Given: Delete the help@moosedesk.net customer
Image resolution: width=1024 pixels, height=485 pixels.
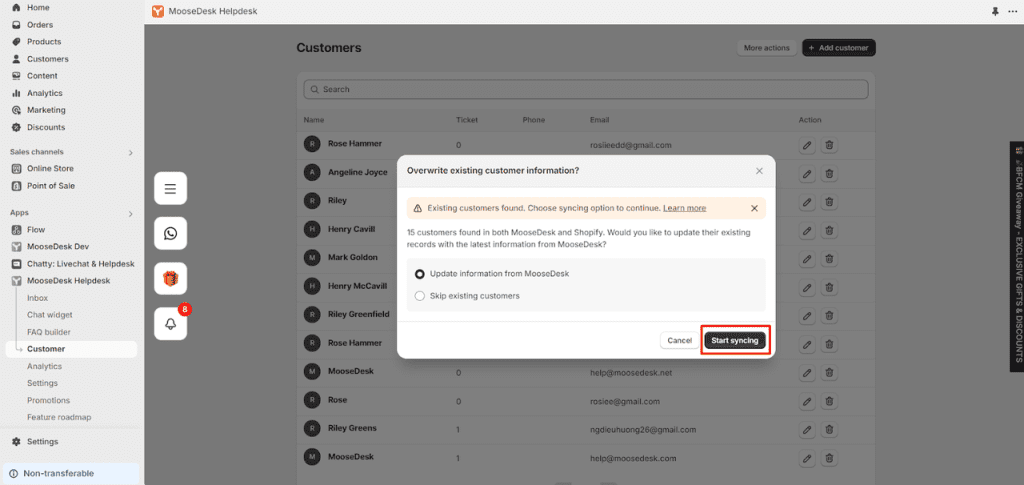Looking at the screenshot, I should [829, 373].
